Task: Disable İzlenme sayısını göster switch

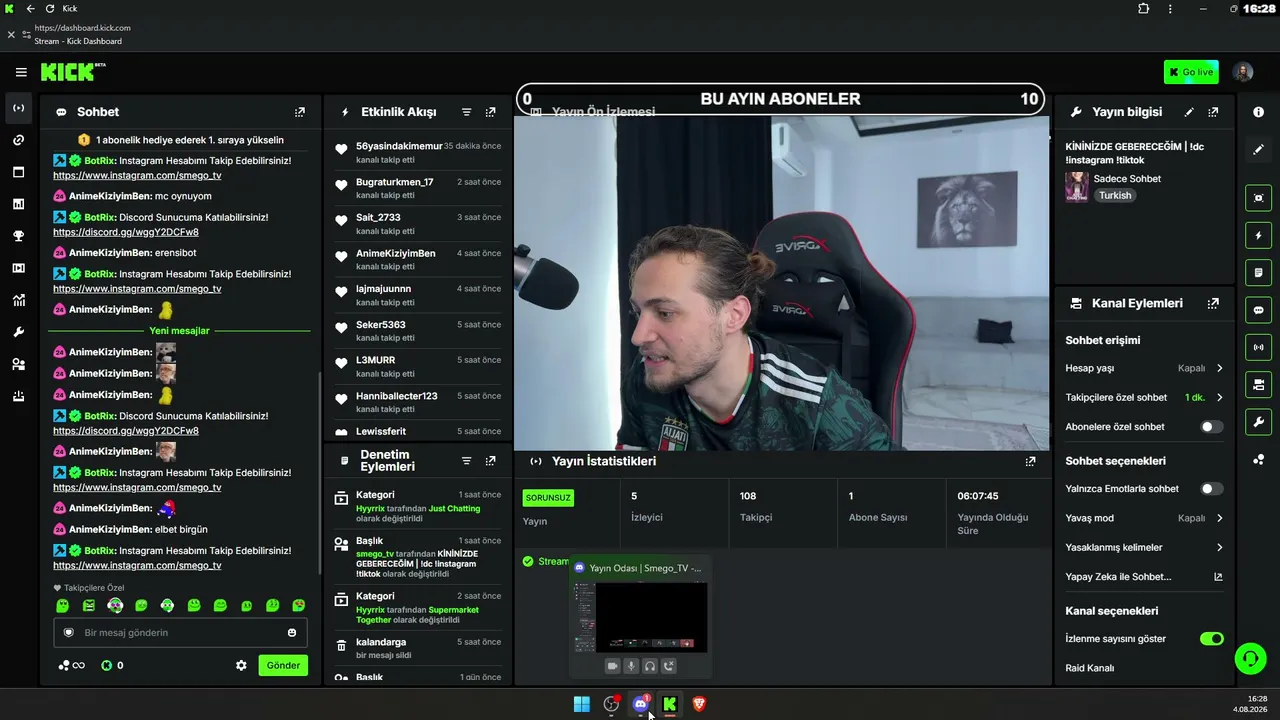Action: [1211, 638]
